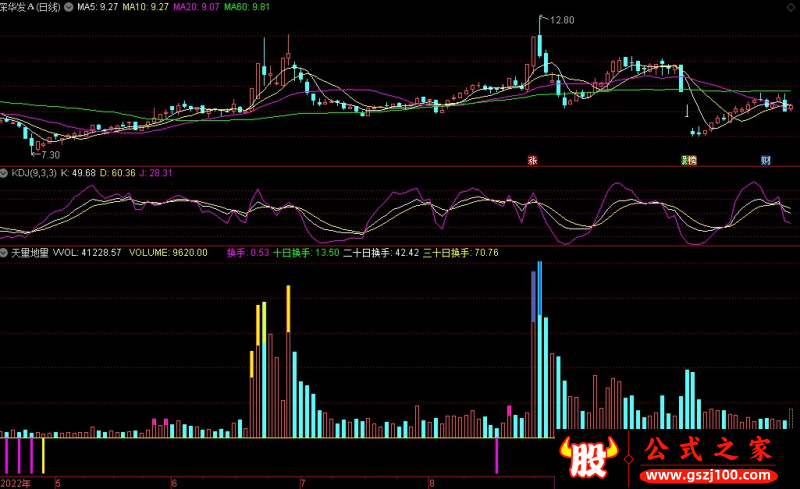Click the MA10: 9.27 label

[x=145, y=7]
